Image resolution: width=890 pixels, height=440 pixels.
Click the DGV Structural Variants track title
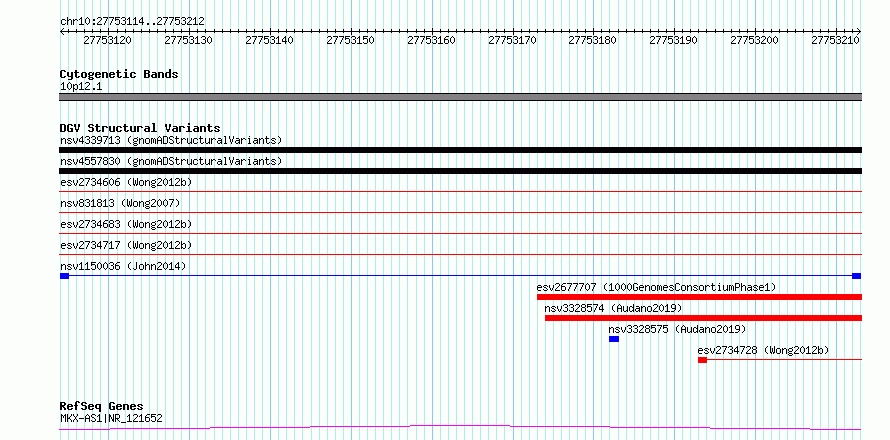140,128
